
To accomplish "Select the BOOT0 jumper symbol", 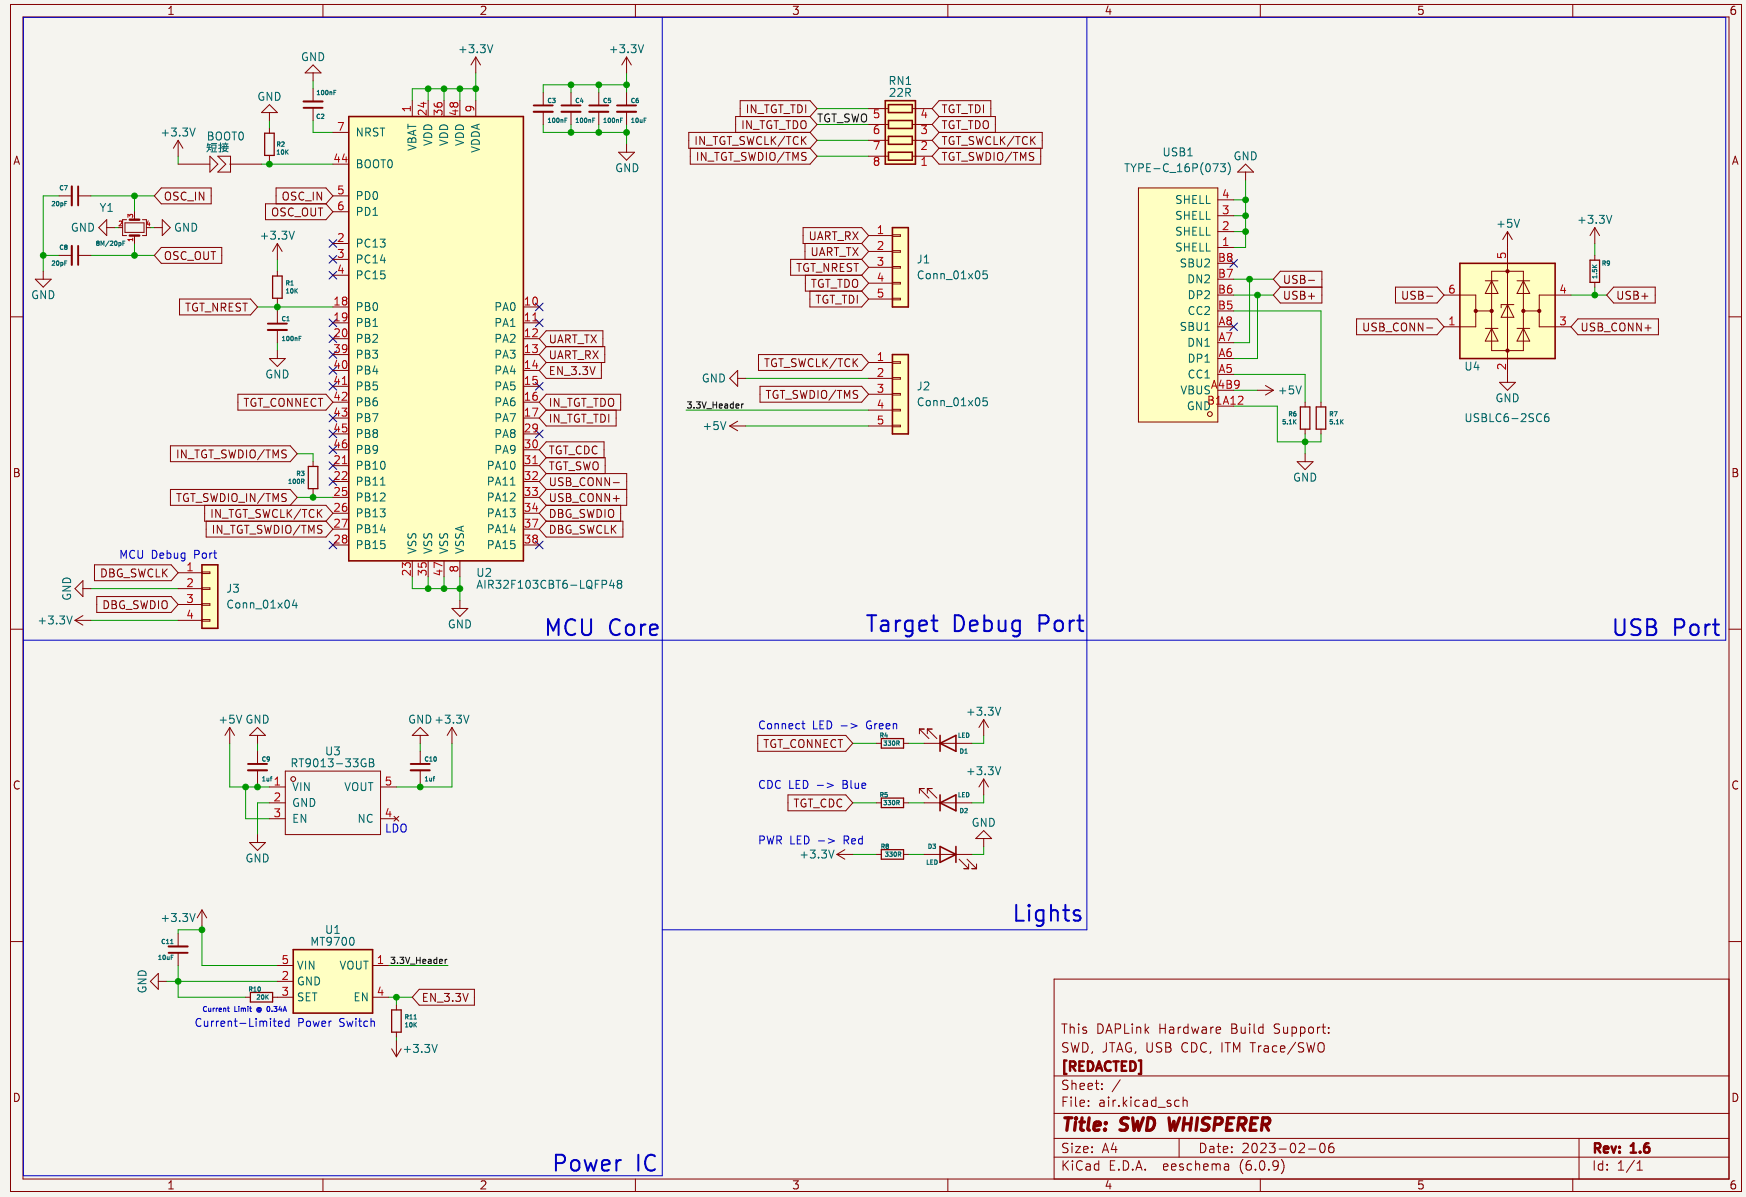I will click(x=221, y=164).
